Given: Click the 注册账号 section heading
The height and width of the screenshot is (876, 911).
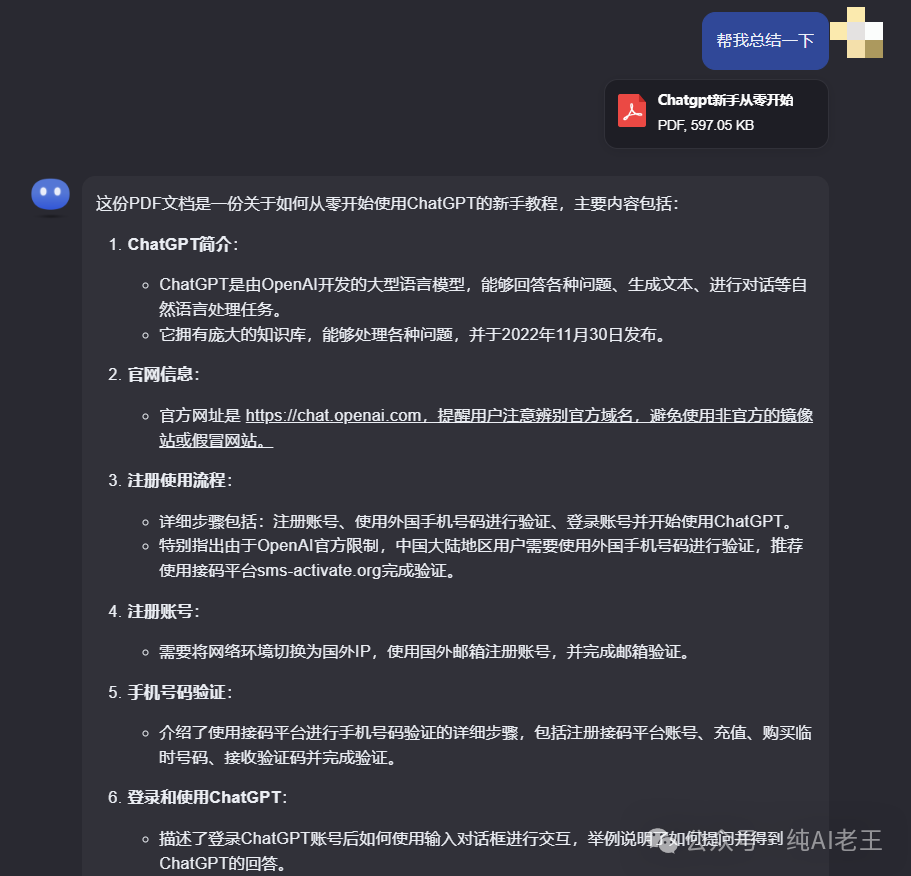Looking at the screenshot, I should pos(160,611).
